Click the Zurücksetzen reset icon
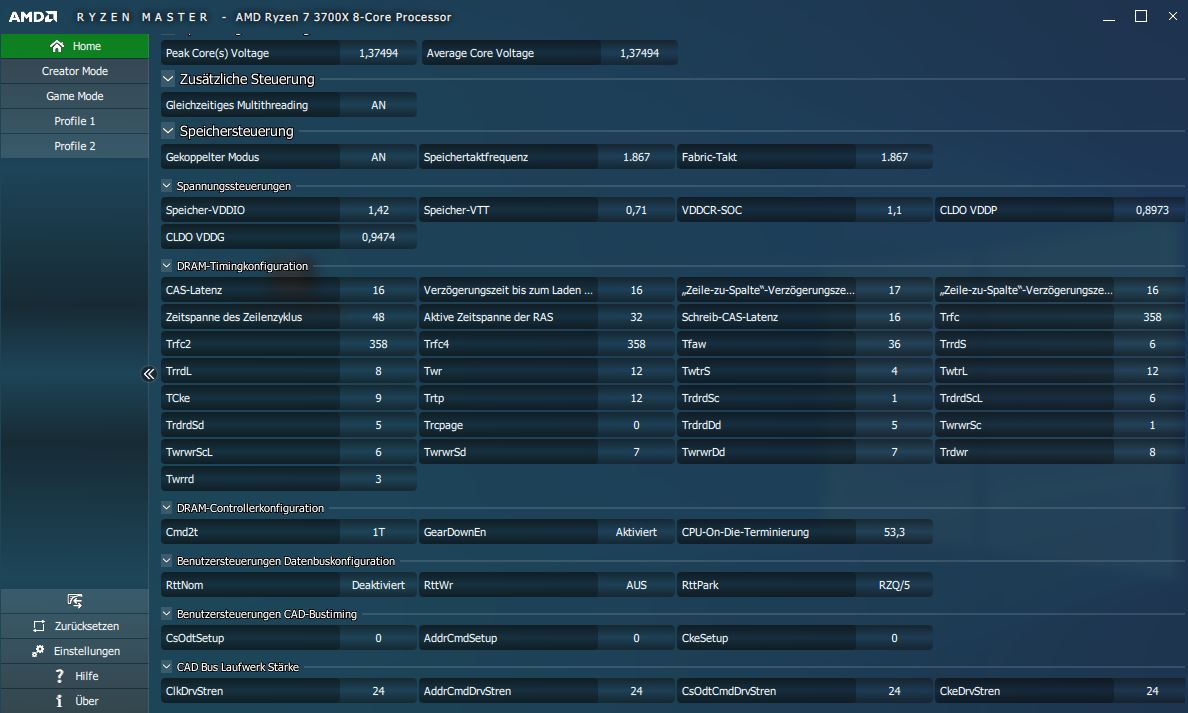Image resolution: width=1188 pixels, height=713 pixels. 39,626
